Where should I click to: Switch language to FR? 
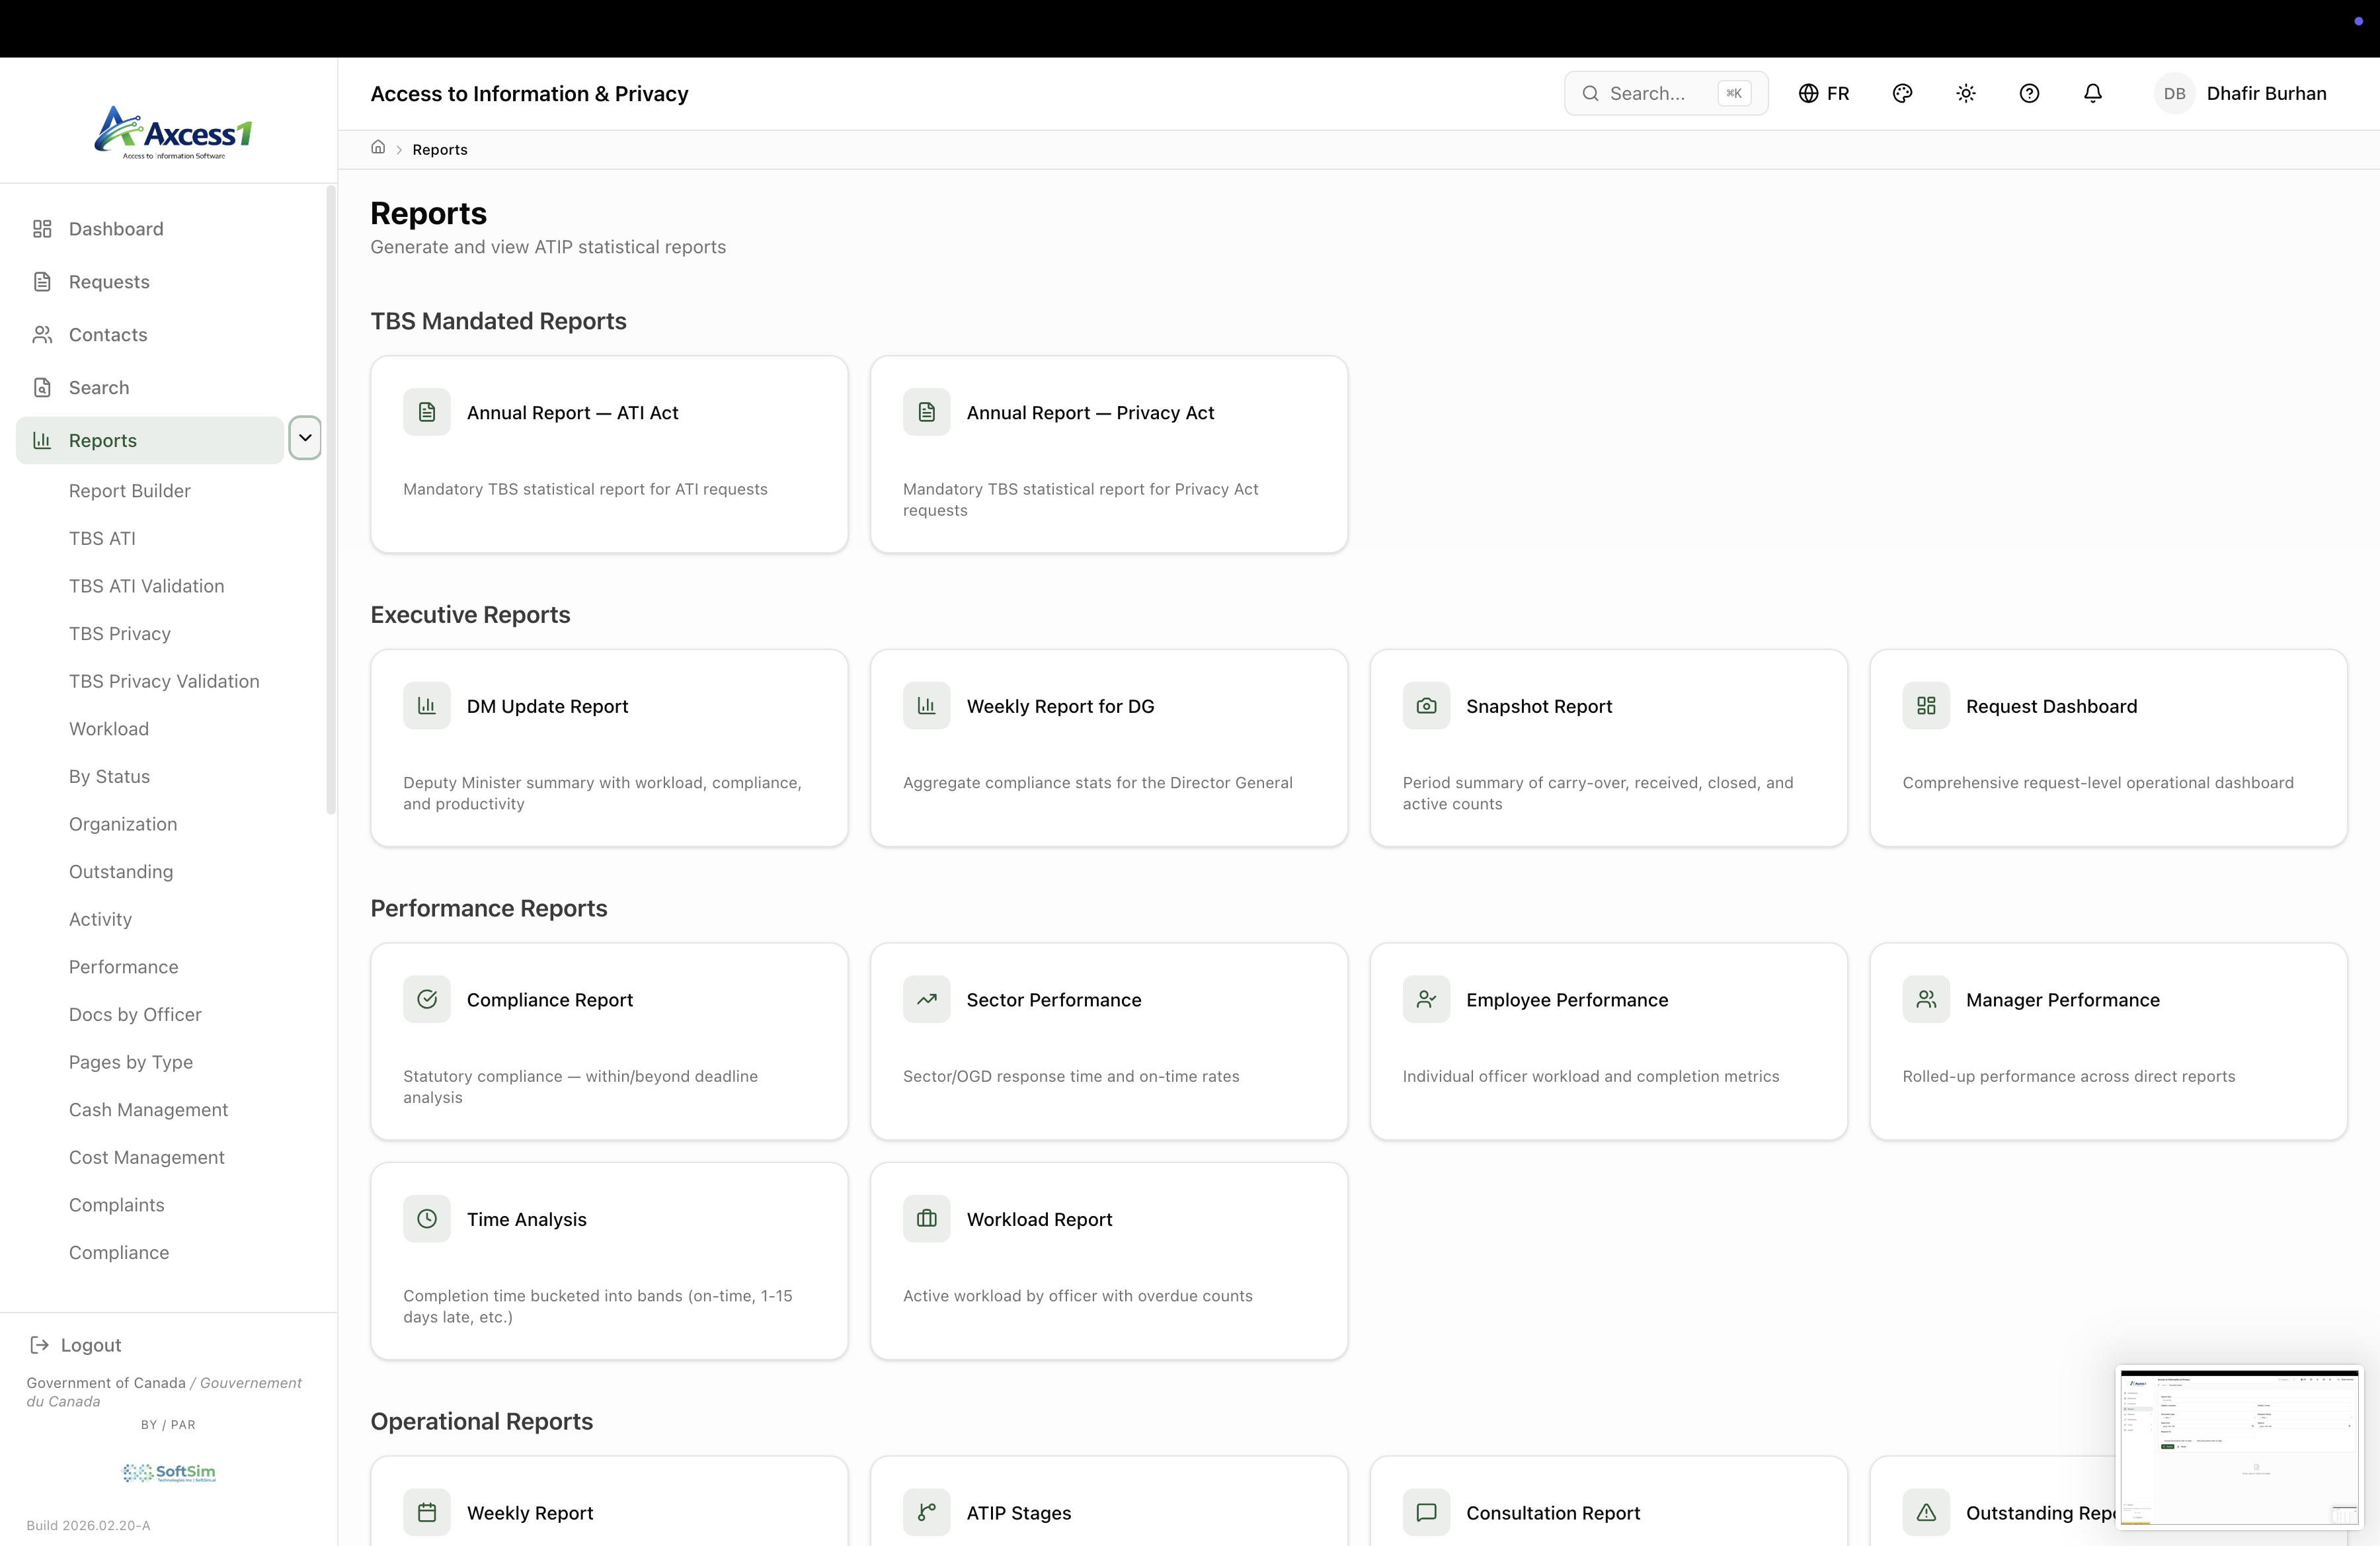(x=1824, y=93)
